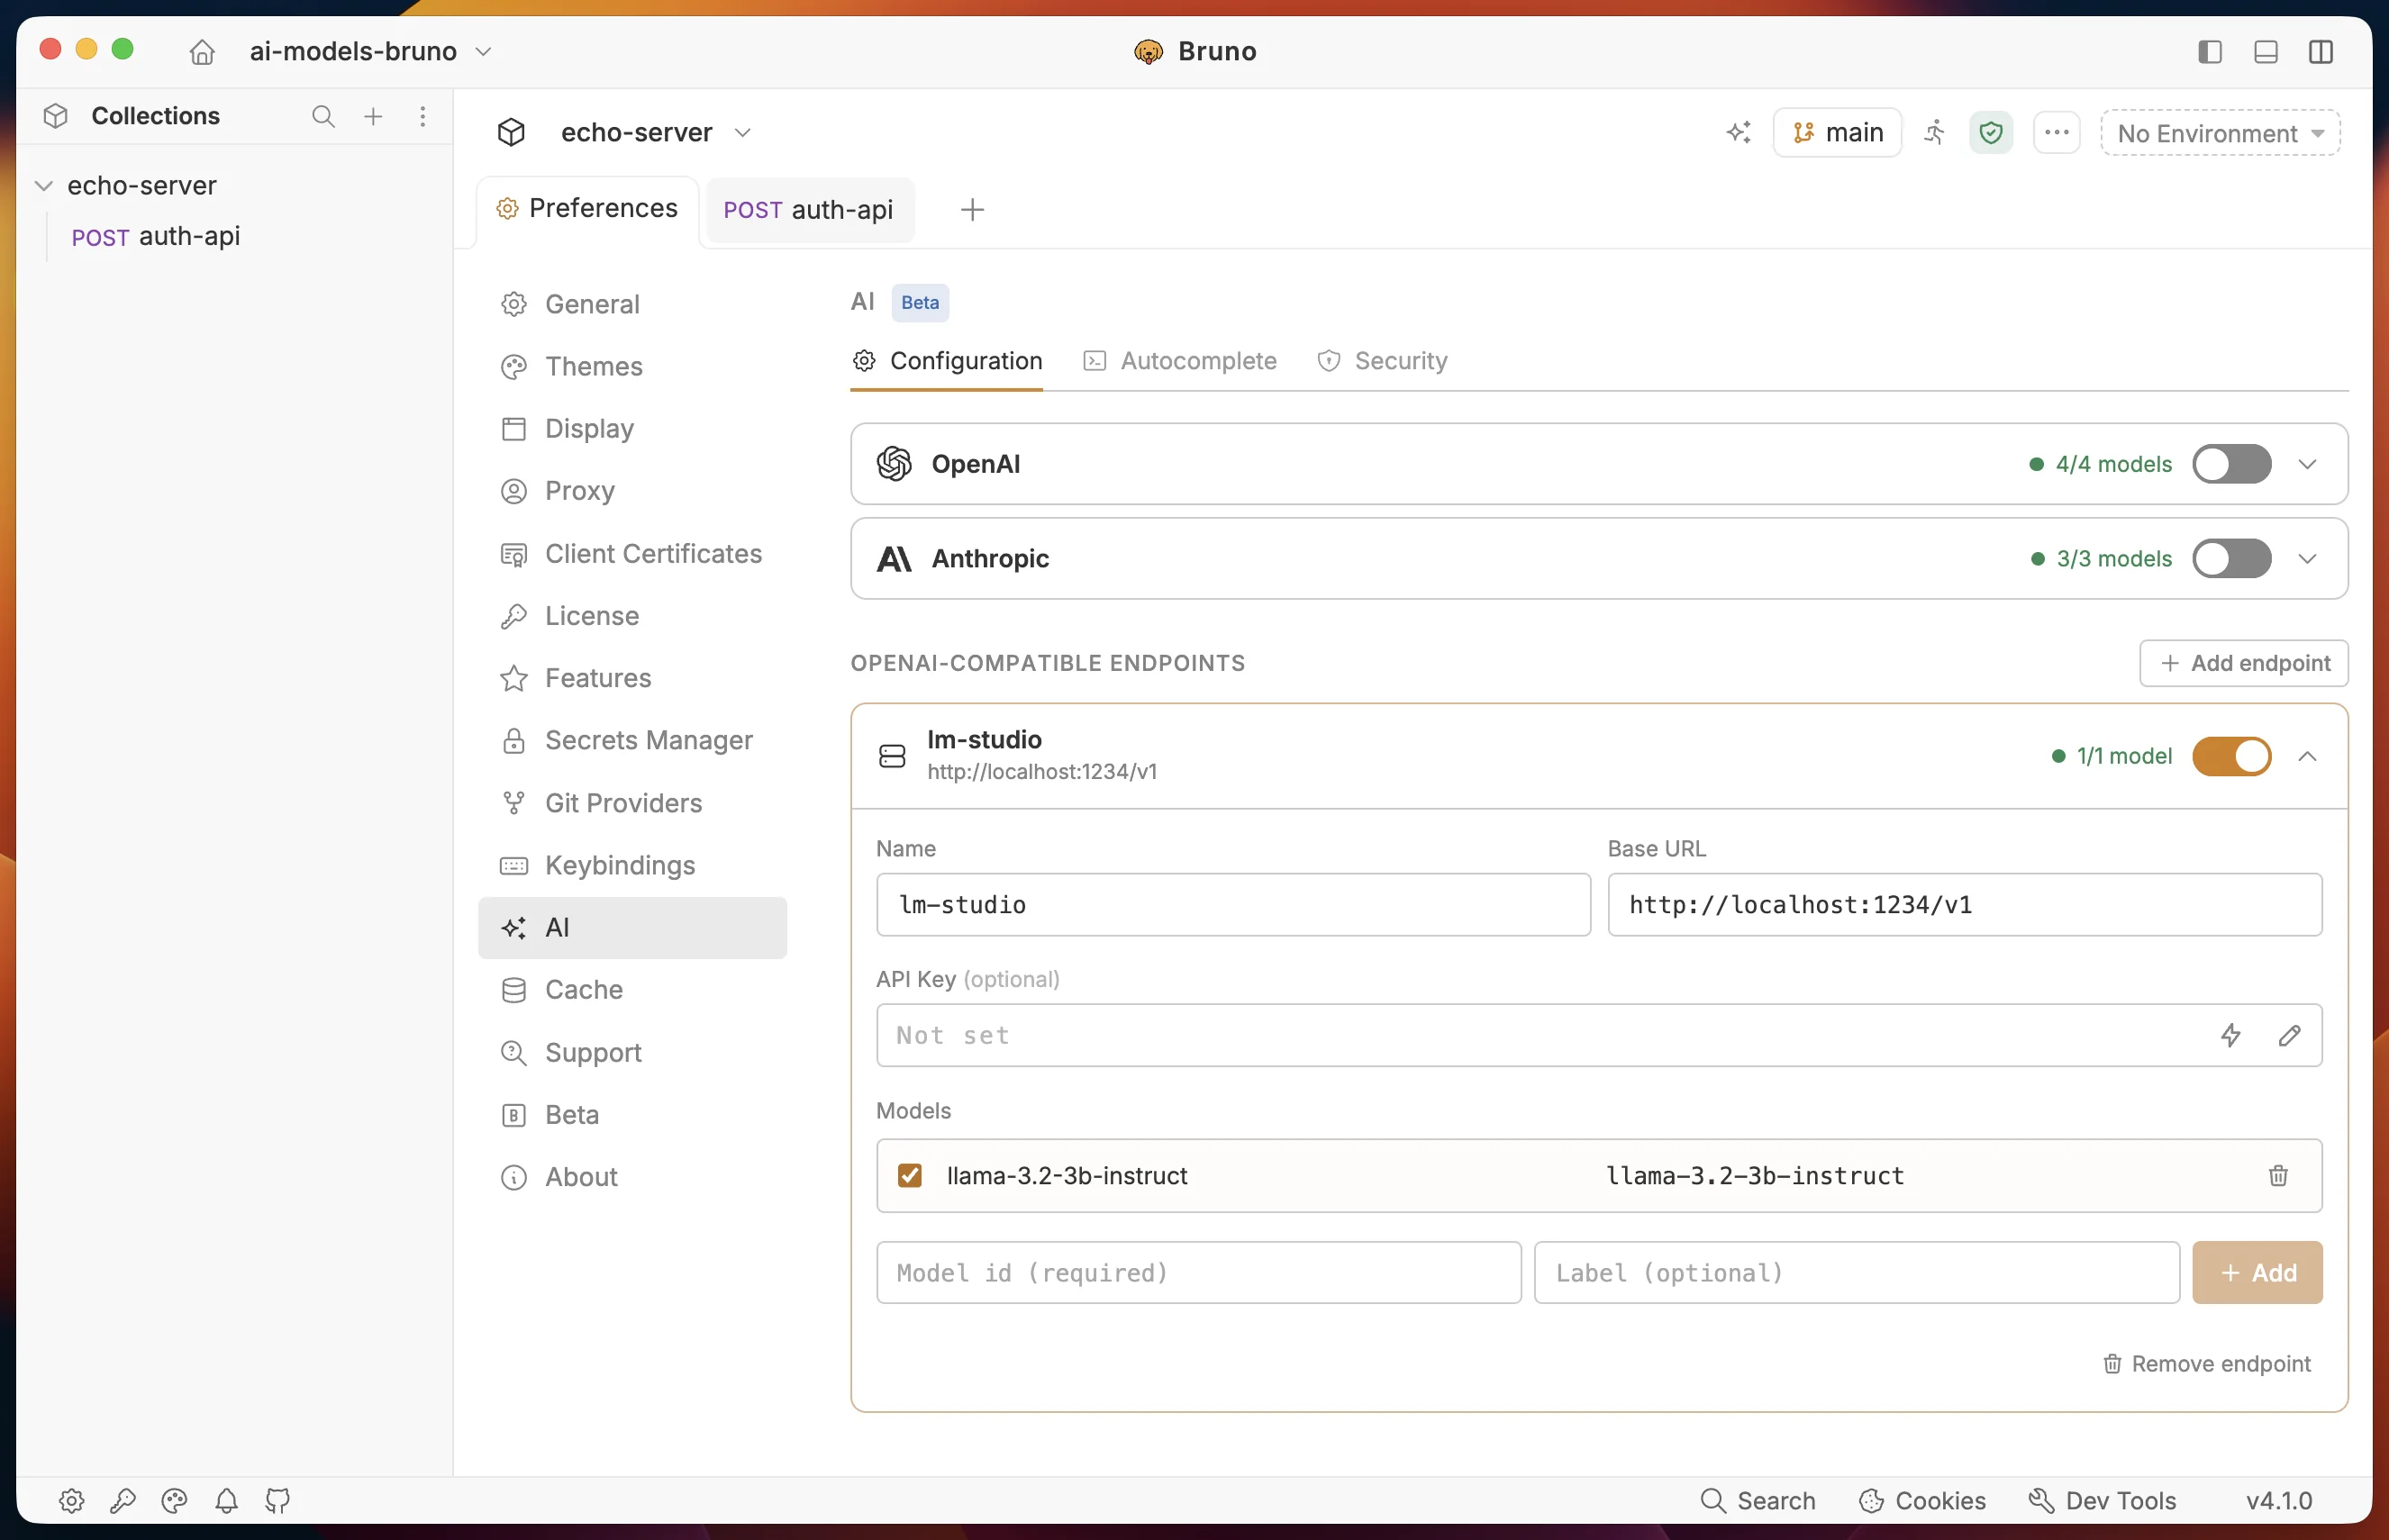Test the API key with lightning icon
The width and height of the screenshot is (2389, 1540).
[x=2231, y=1035]
